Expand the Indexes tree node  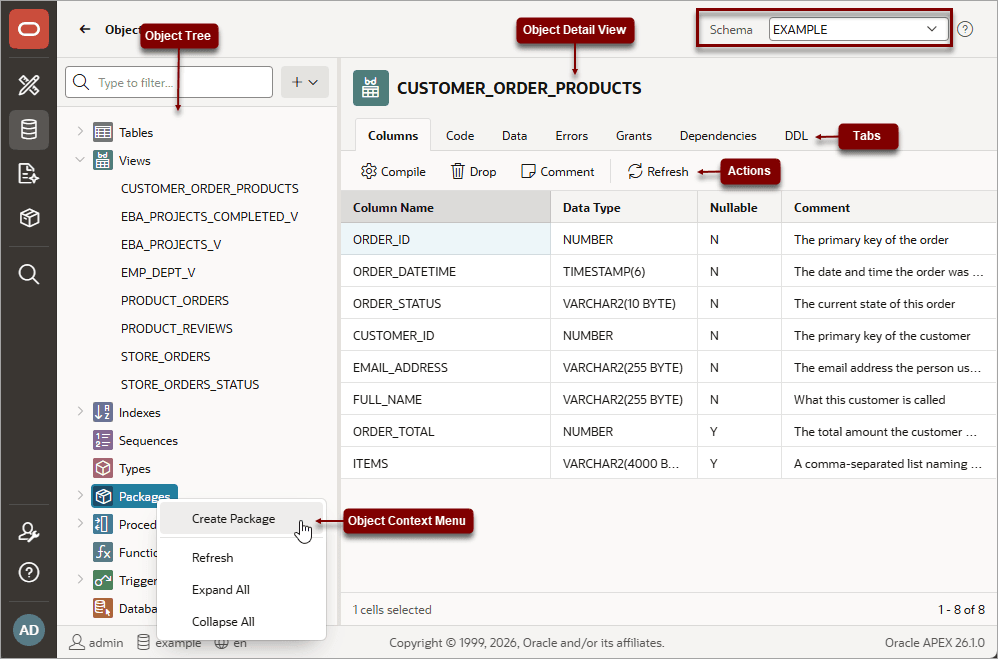click(80, 412)
